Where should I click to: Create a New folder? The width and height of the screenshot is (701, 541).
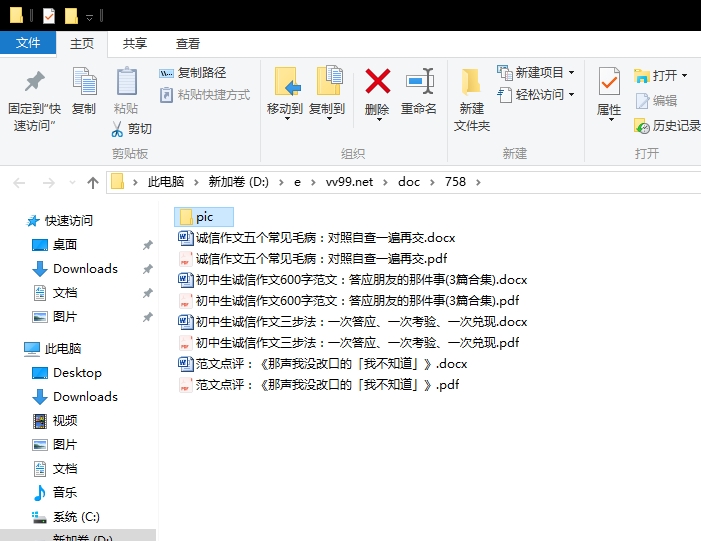[x=472, y=100]
